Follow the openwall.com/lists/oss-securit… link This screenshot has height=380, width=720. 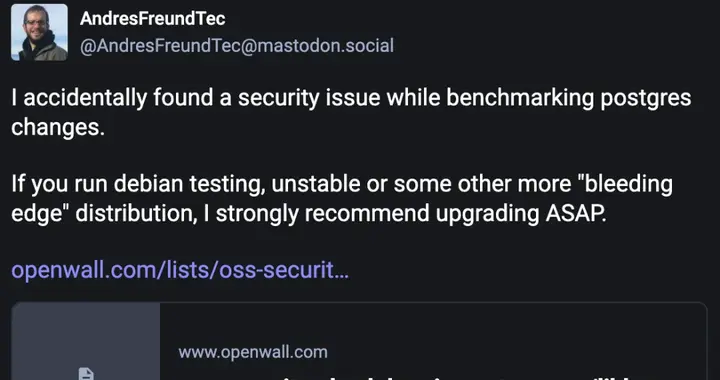click(180, 270)
